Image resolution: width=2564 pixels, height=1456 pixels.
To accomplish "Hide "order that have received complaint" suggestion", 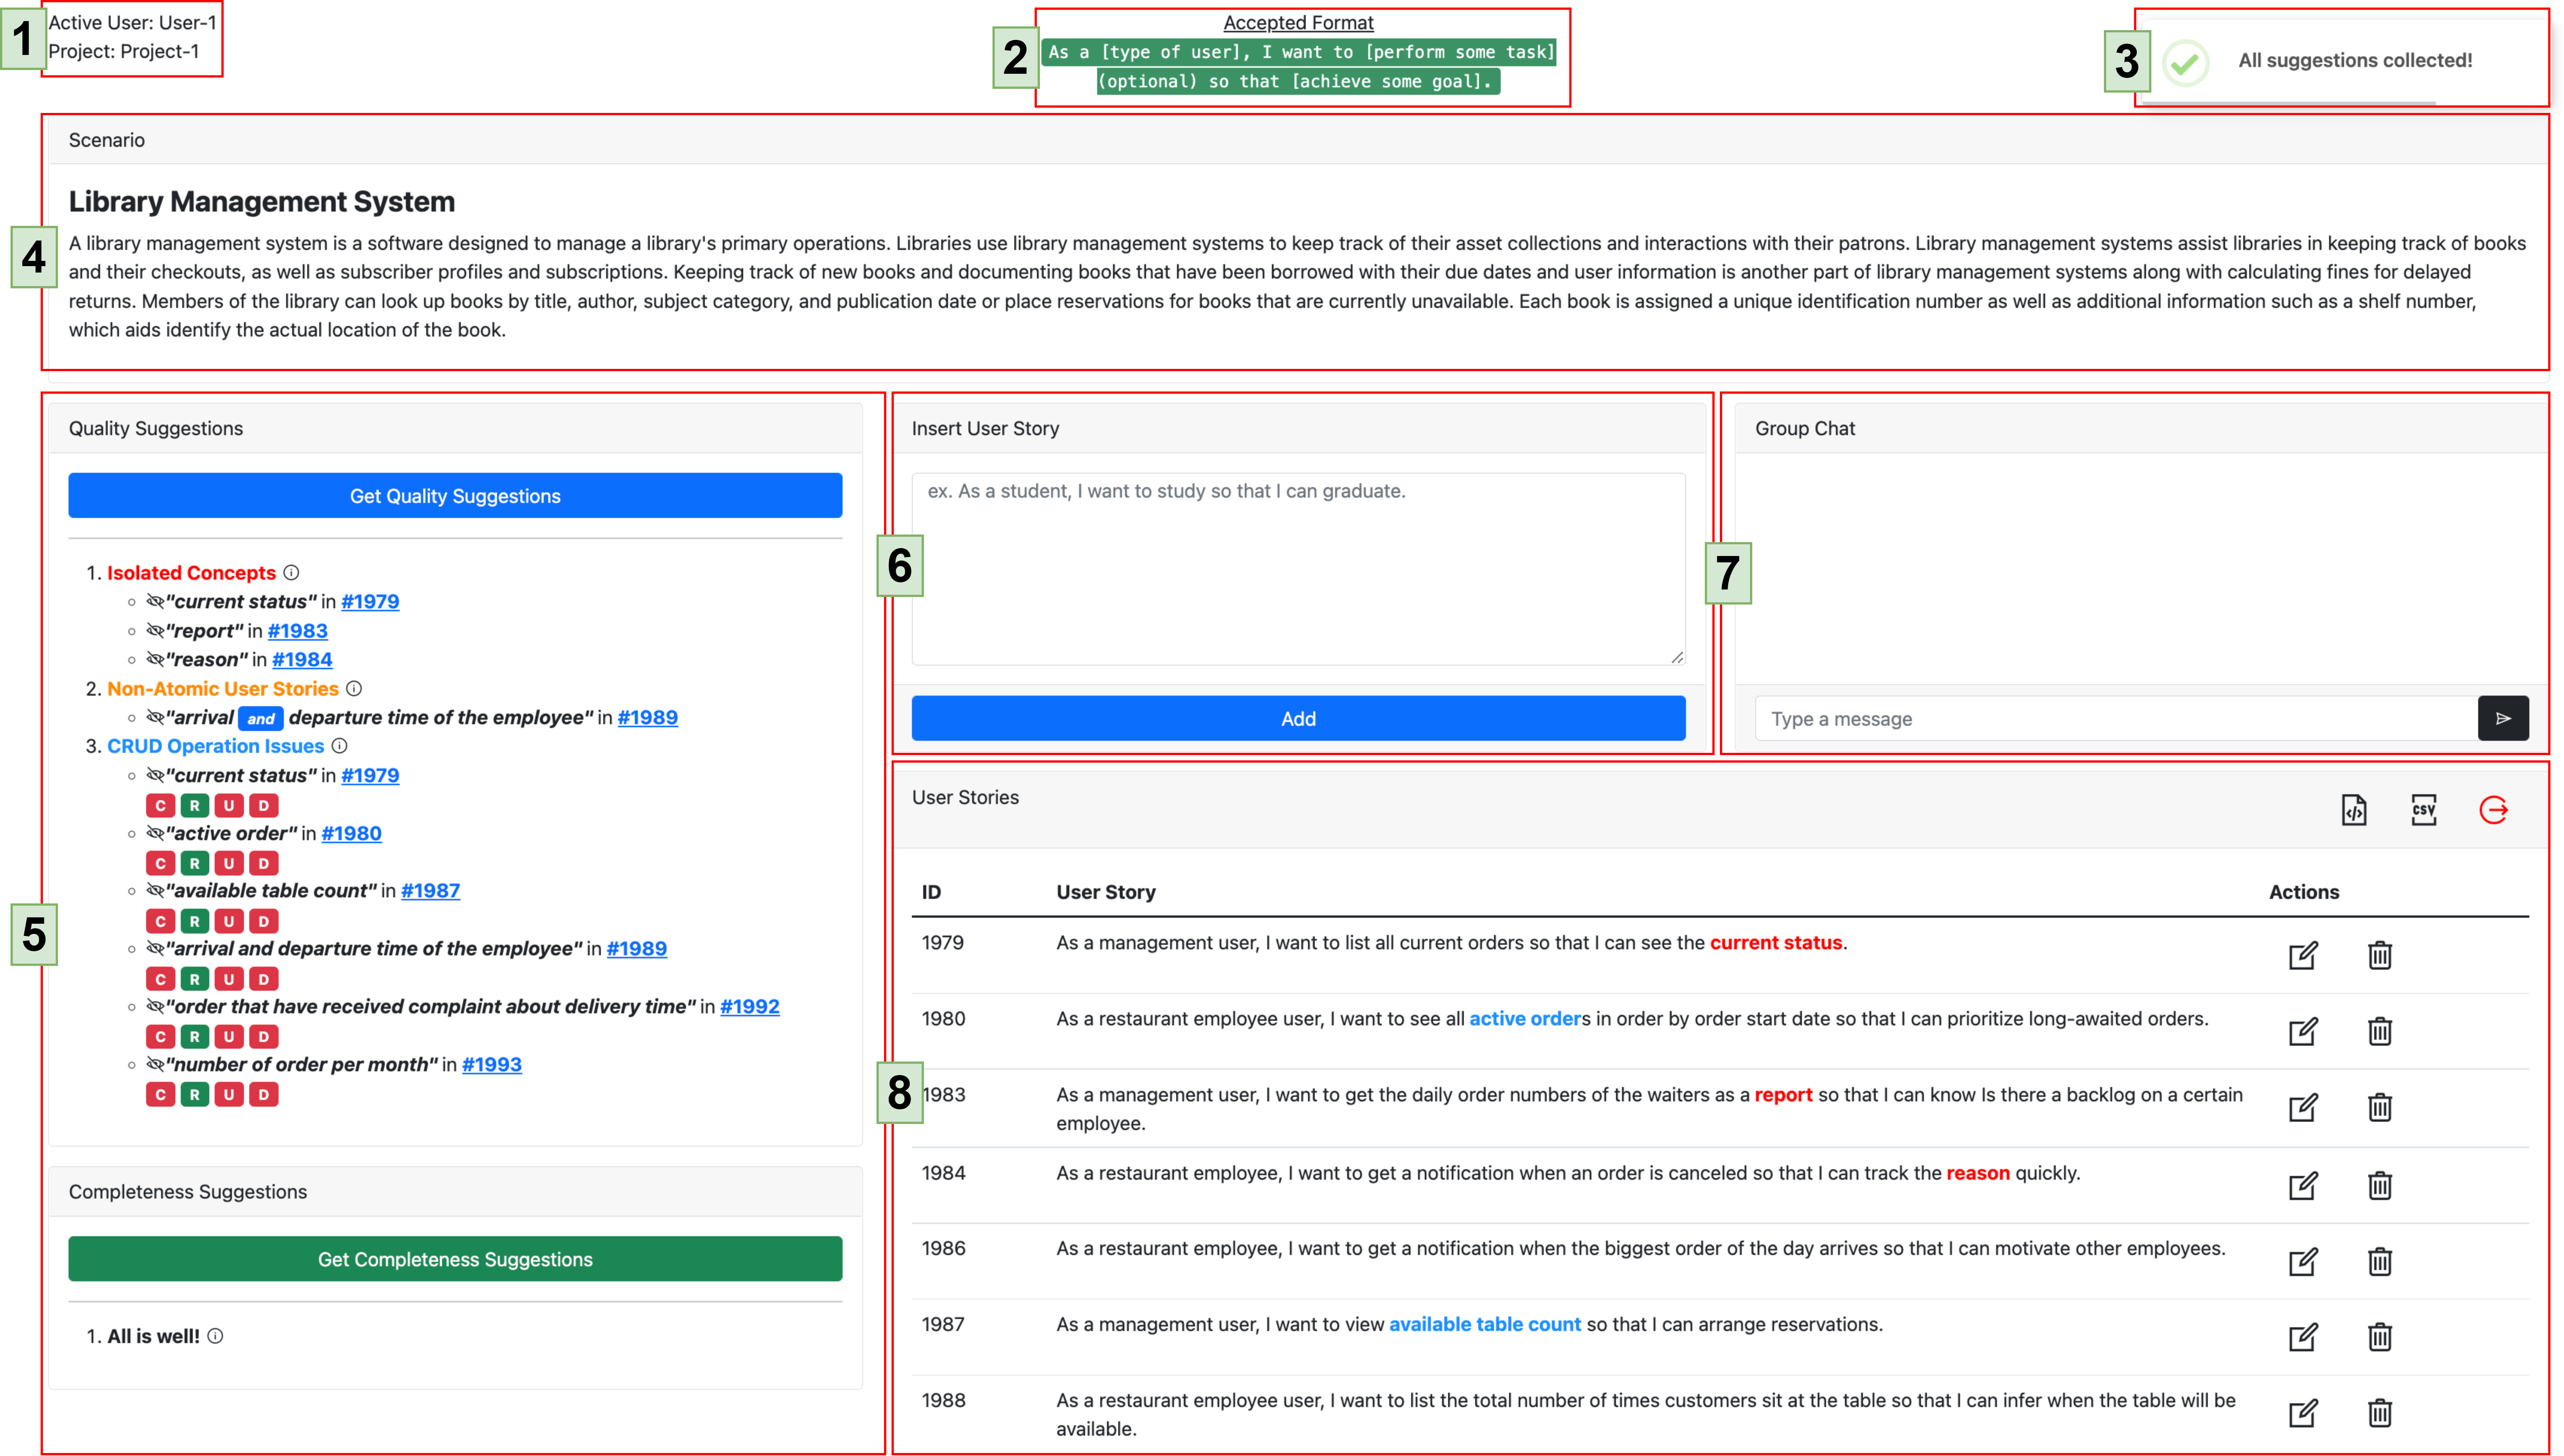I will tap(155, 1006).
